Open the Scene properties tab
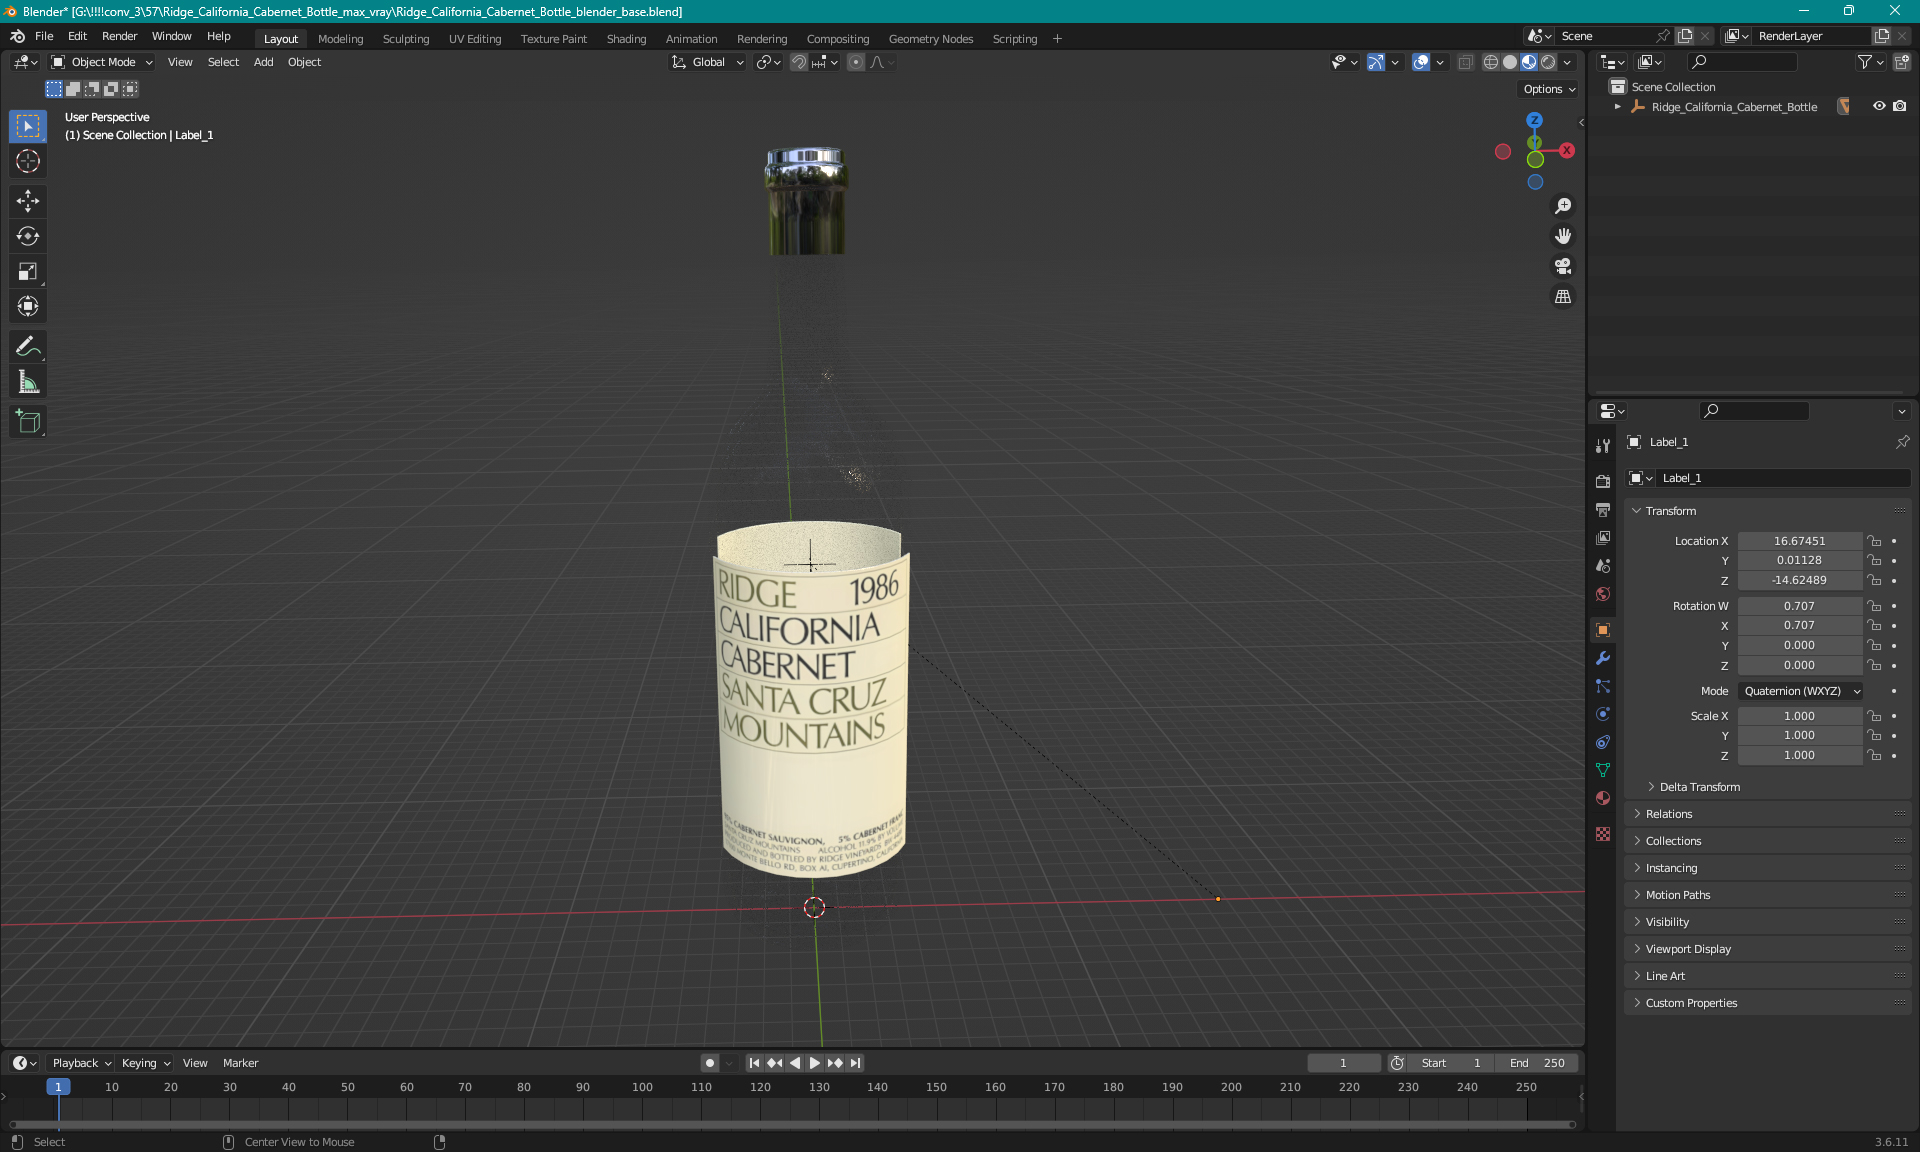The image size is (1920, 1152). click(1603, 566)
